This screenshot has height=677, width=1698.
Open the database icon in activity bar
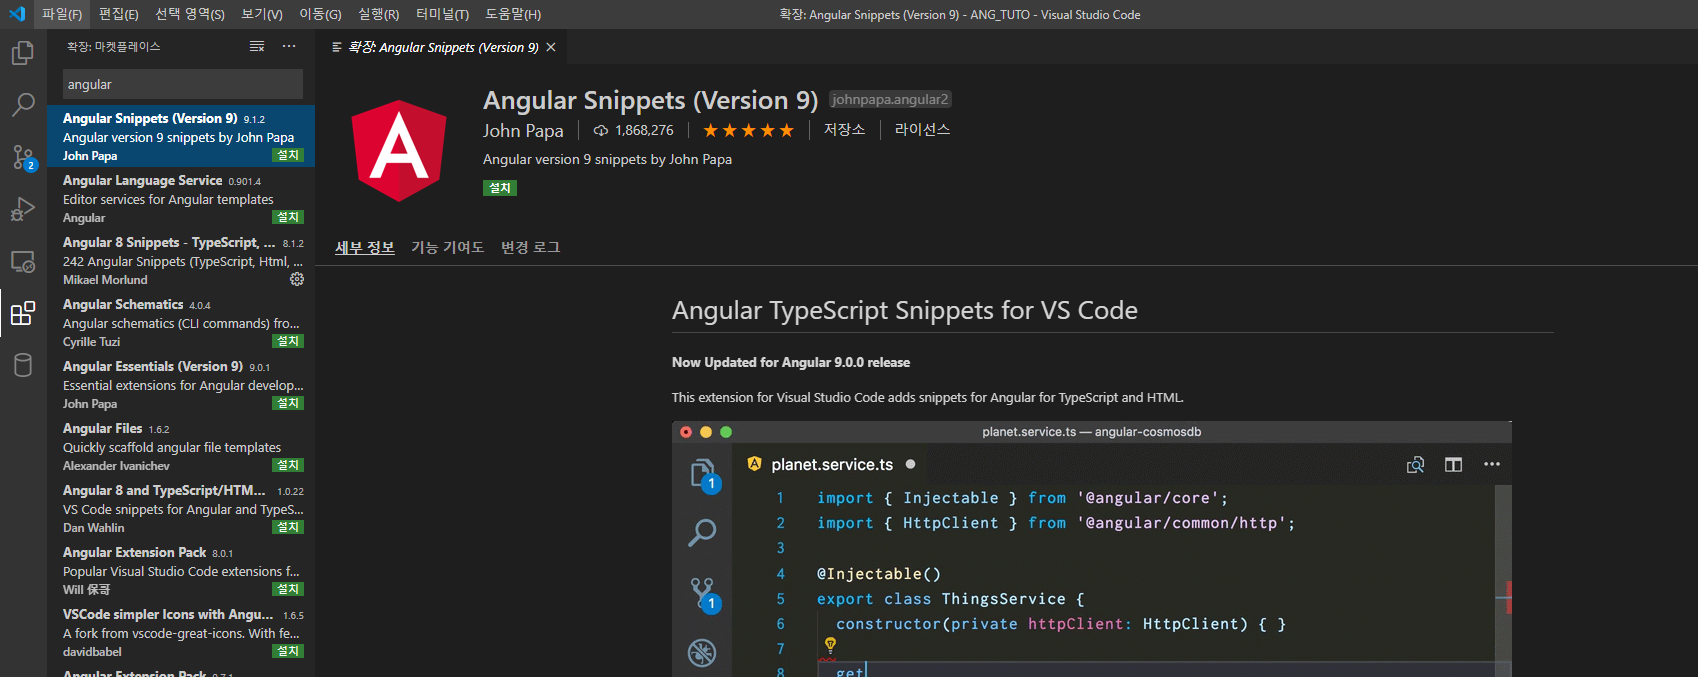pyautogui.click(x=23, y=365)
